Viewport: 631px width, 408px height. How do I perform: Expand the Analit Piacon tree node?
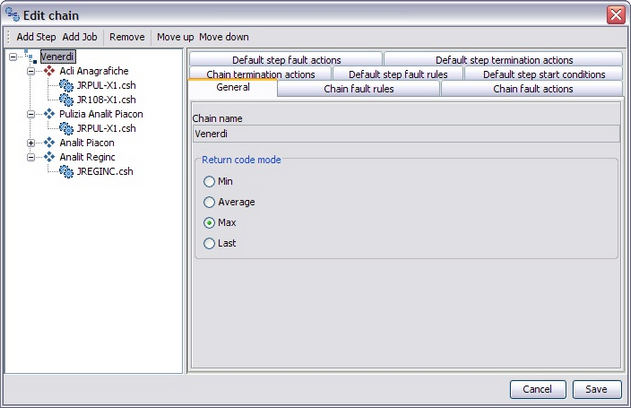tap(31, 143)
